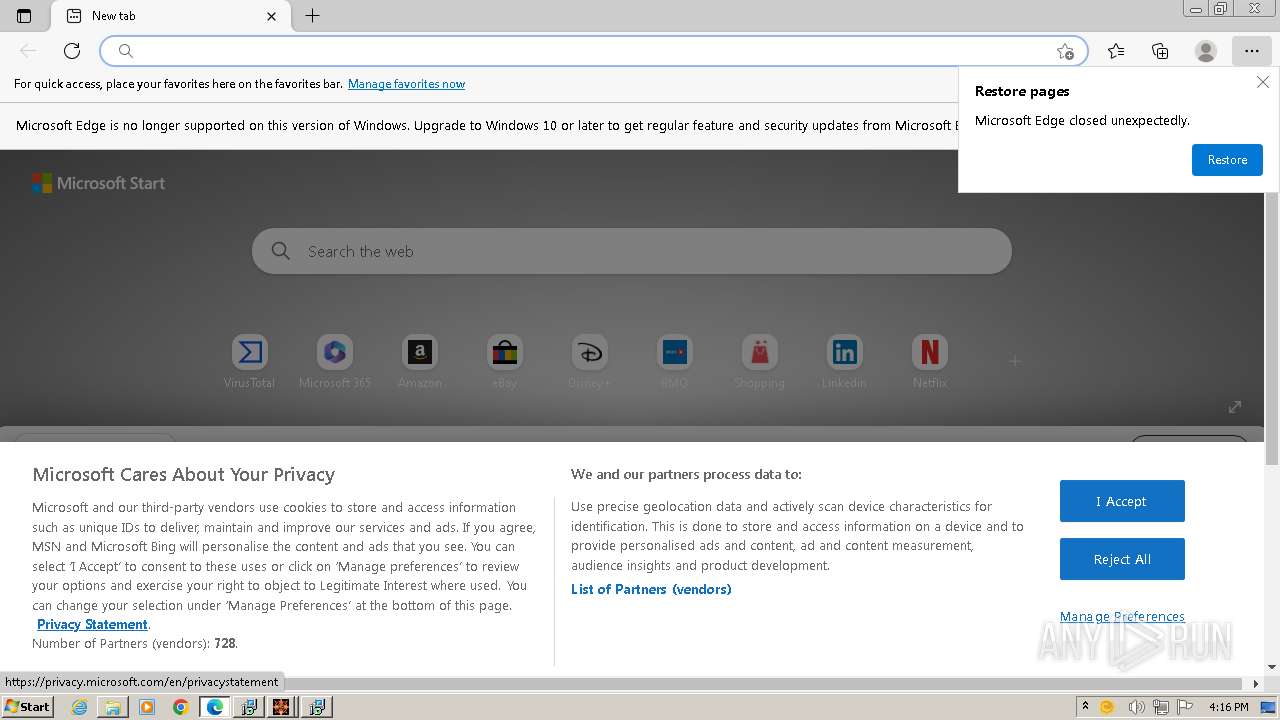The image size is (1280, 720).
Task: Open Settings and more ellipsis menu
Action: (x=1252, y=51)
